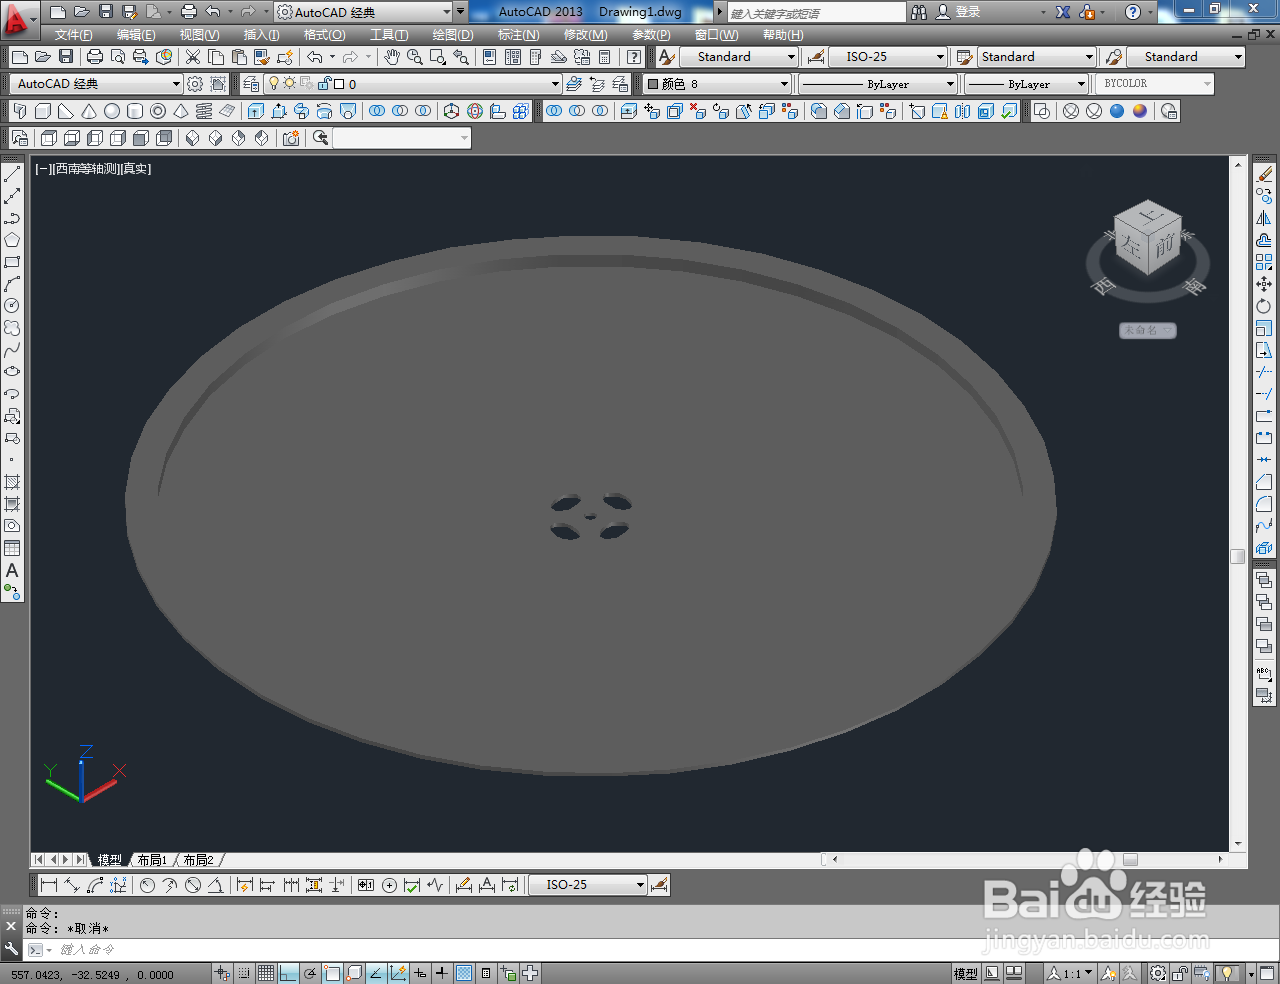Viewport: 1280px width, 984px height.
Task: Open the Layer Properties Manager icon
Action: point(251,84)
